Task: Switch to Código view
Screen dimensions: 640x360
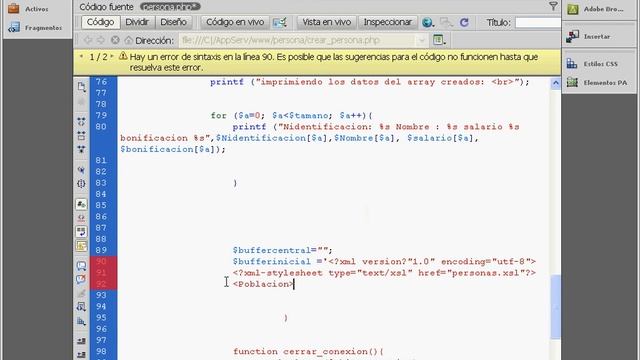Action: pos(100,22)
